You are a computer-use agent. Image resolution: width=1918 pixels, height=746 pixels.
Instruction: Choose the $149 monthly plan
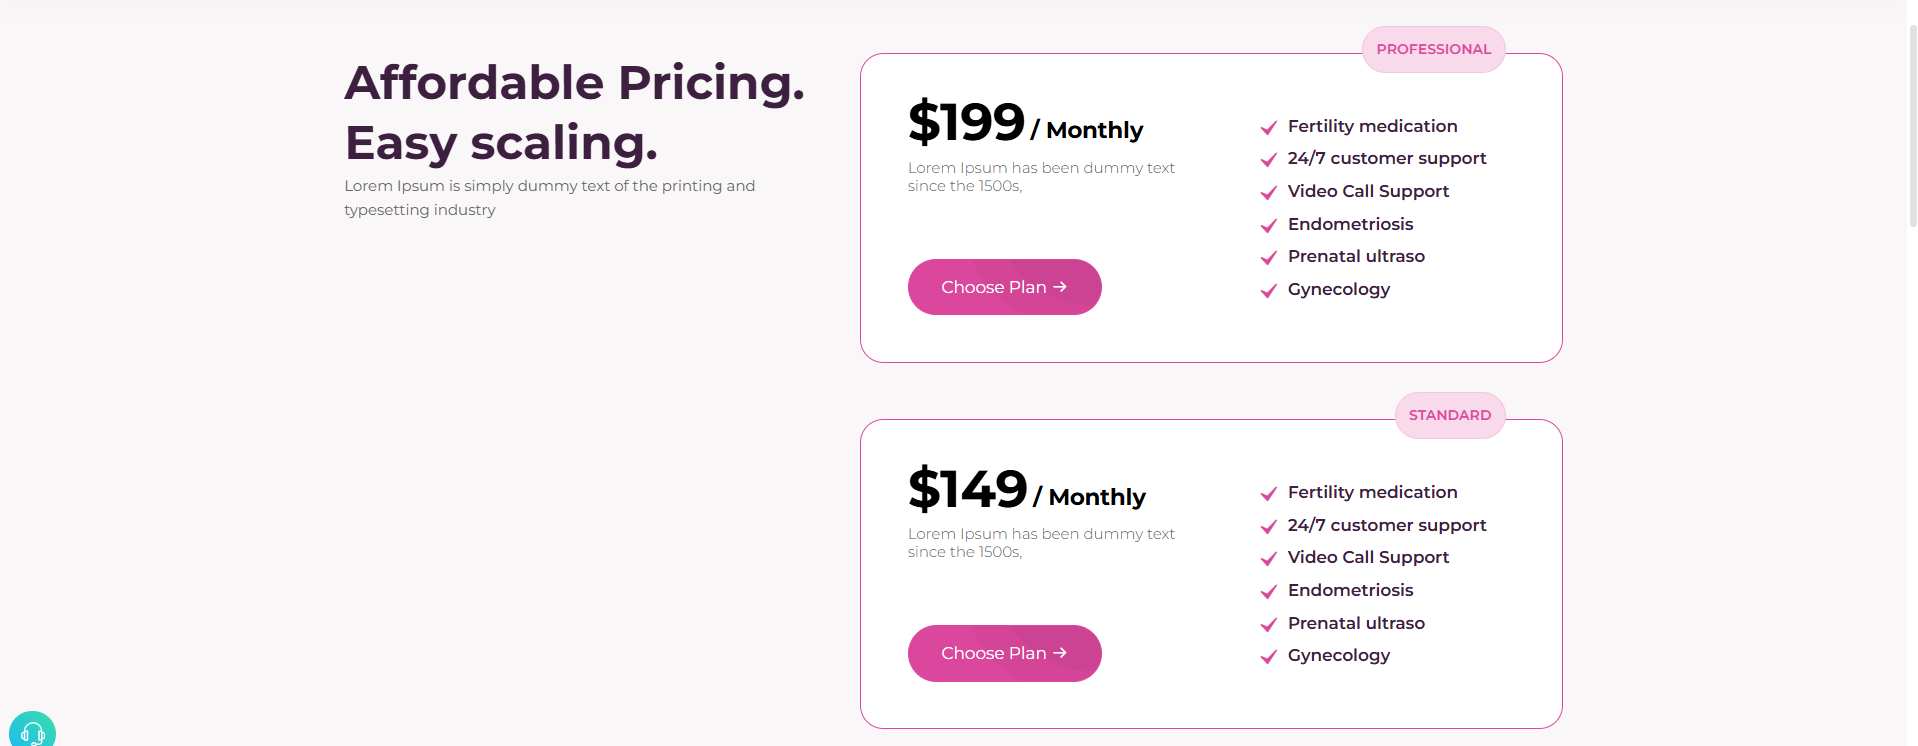pyautogui.click(x=1004, y=653)
